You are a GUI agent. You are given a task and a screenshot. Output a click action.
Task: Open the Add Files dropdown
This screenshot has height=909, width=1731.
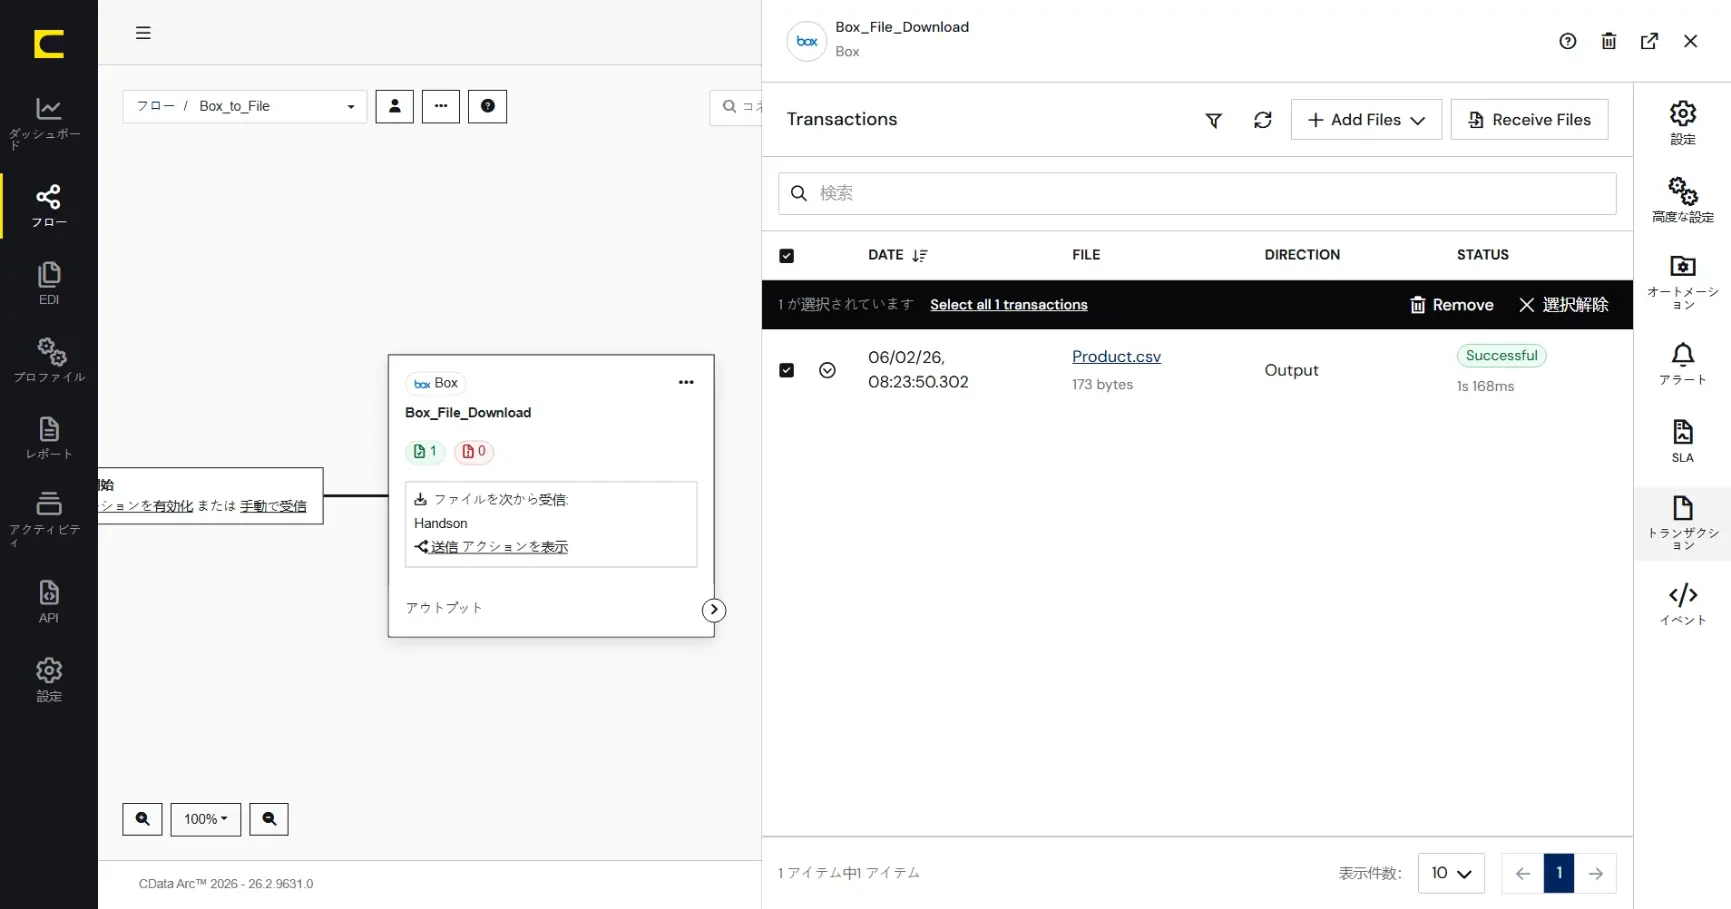1366,120
